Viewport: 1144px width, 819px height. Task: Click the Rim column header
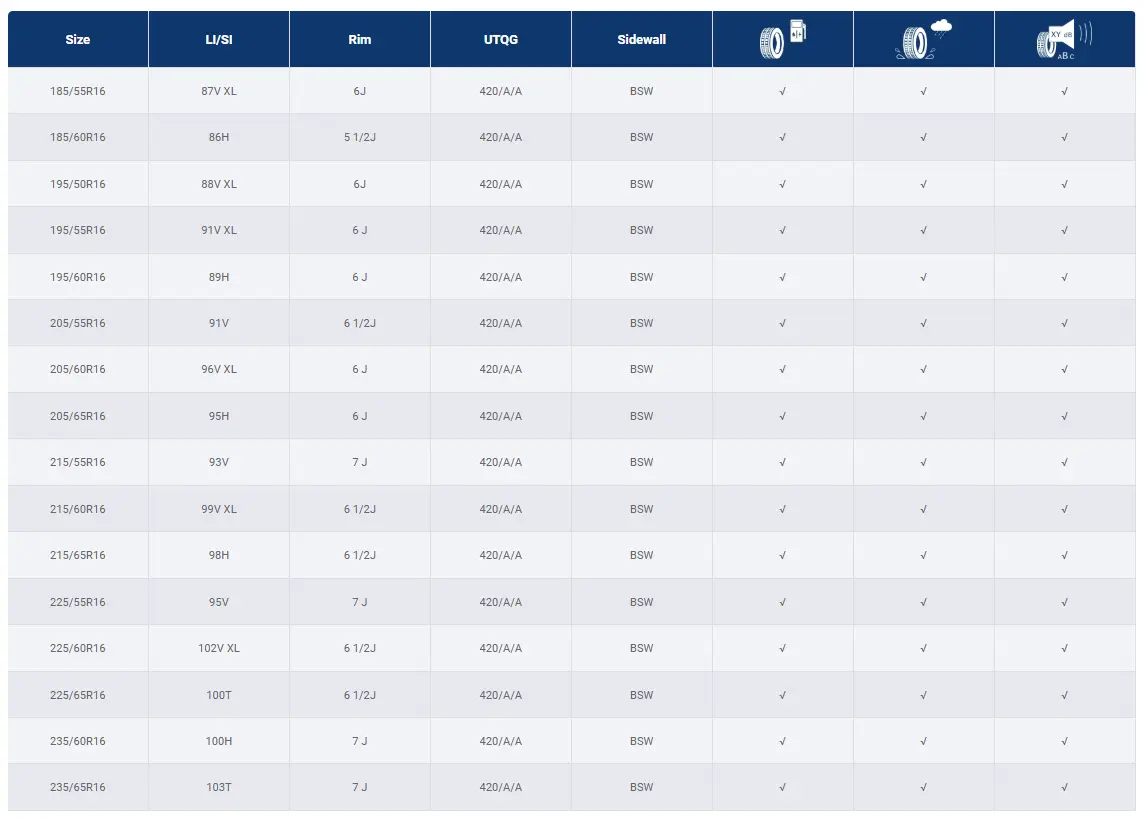pyautogui.click(x=360, y=40)
